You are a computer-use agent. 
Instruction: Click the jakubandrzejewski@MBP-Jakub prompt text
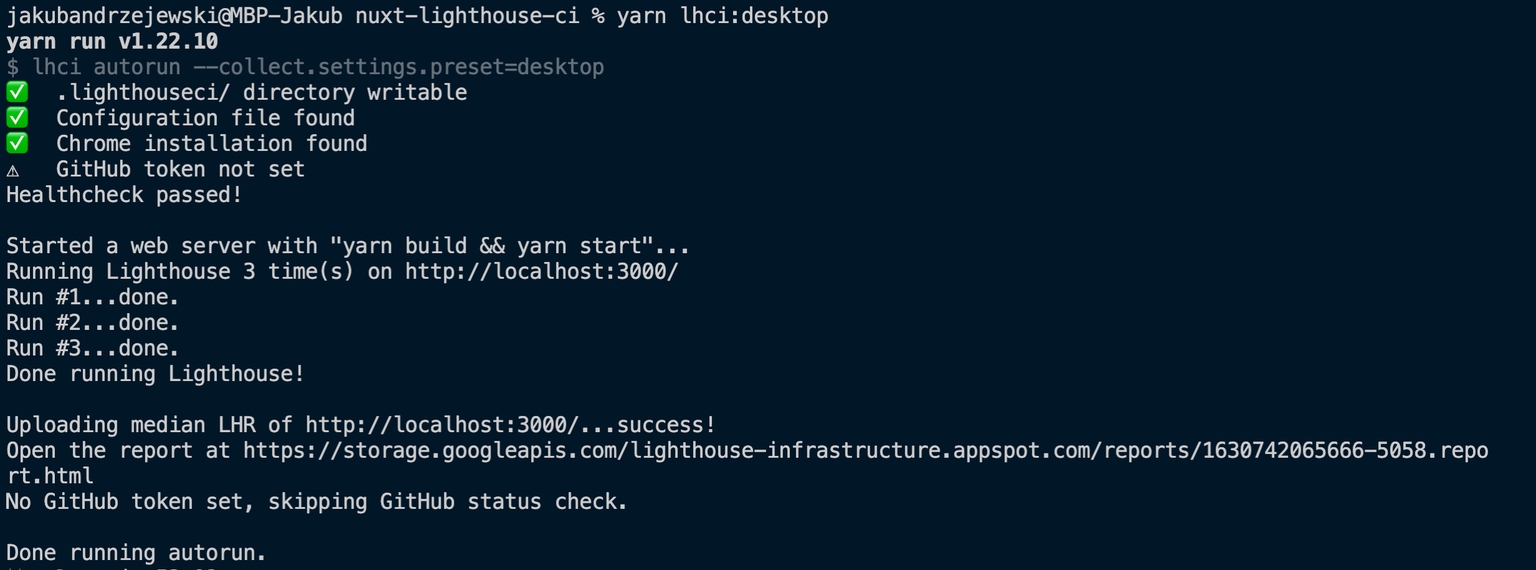pyautogui.click(x=174, y=16)
